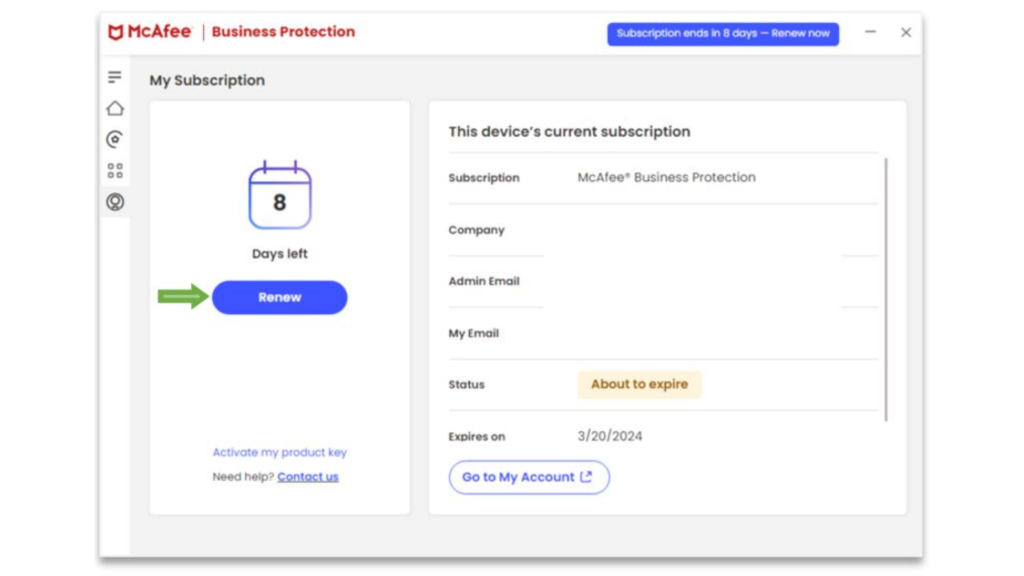The image size is (1024, 576).
Task: Close the McAfee window with X
Action: coord(906,32)
